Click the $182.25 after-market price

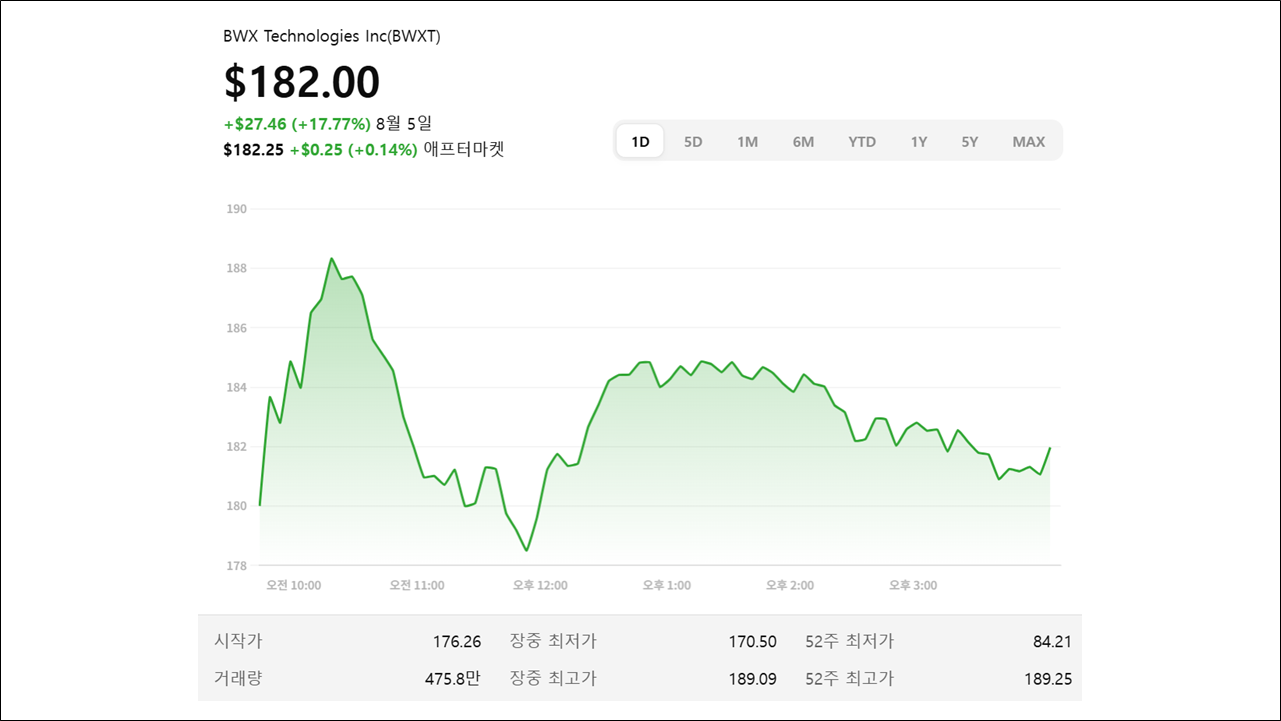click(254, 151)
